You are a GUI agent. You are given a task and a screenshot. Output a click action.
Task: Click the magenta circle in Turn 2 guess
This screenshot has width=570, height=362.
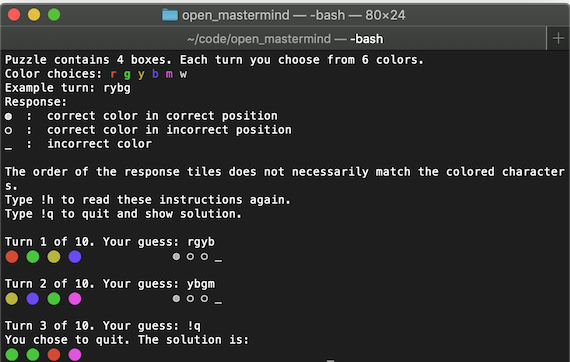pos(75,299)
